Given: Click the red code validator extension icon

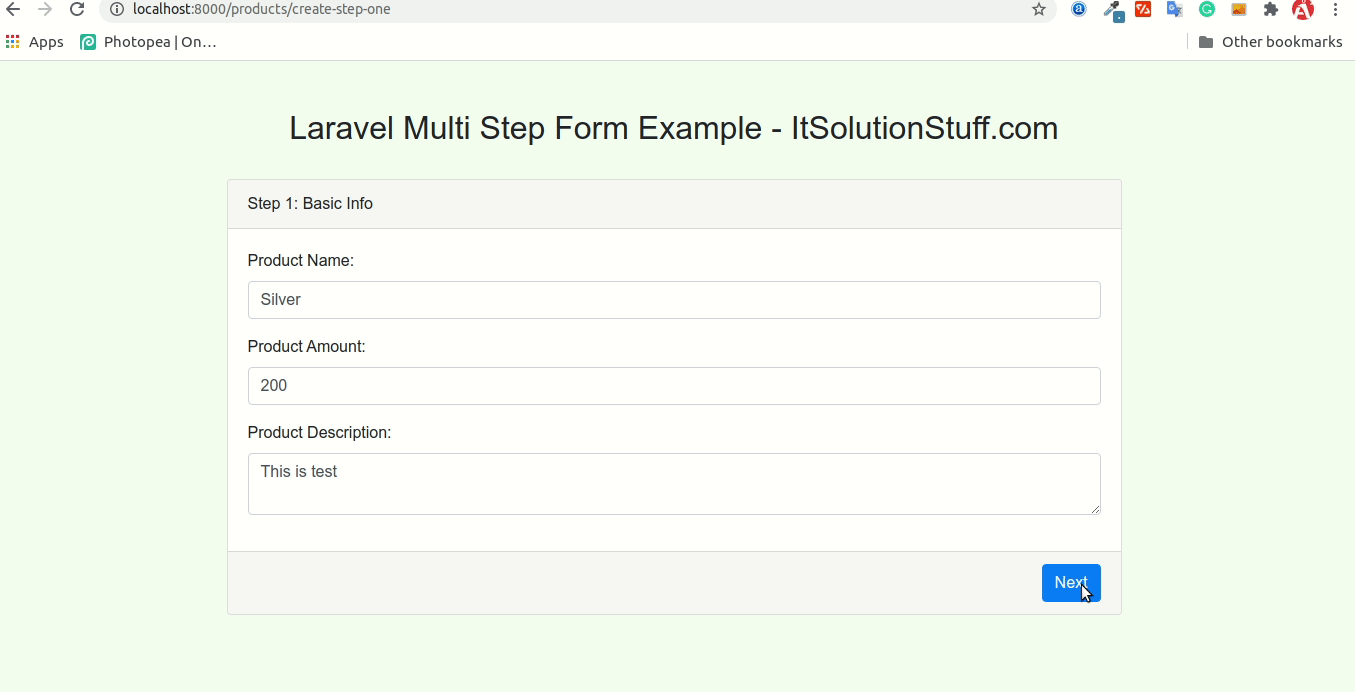Looking at the screenshot, I should 1143,10.
